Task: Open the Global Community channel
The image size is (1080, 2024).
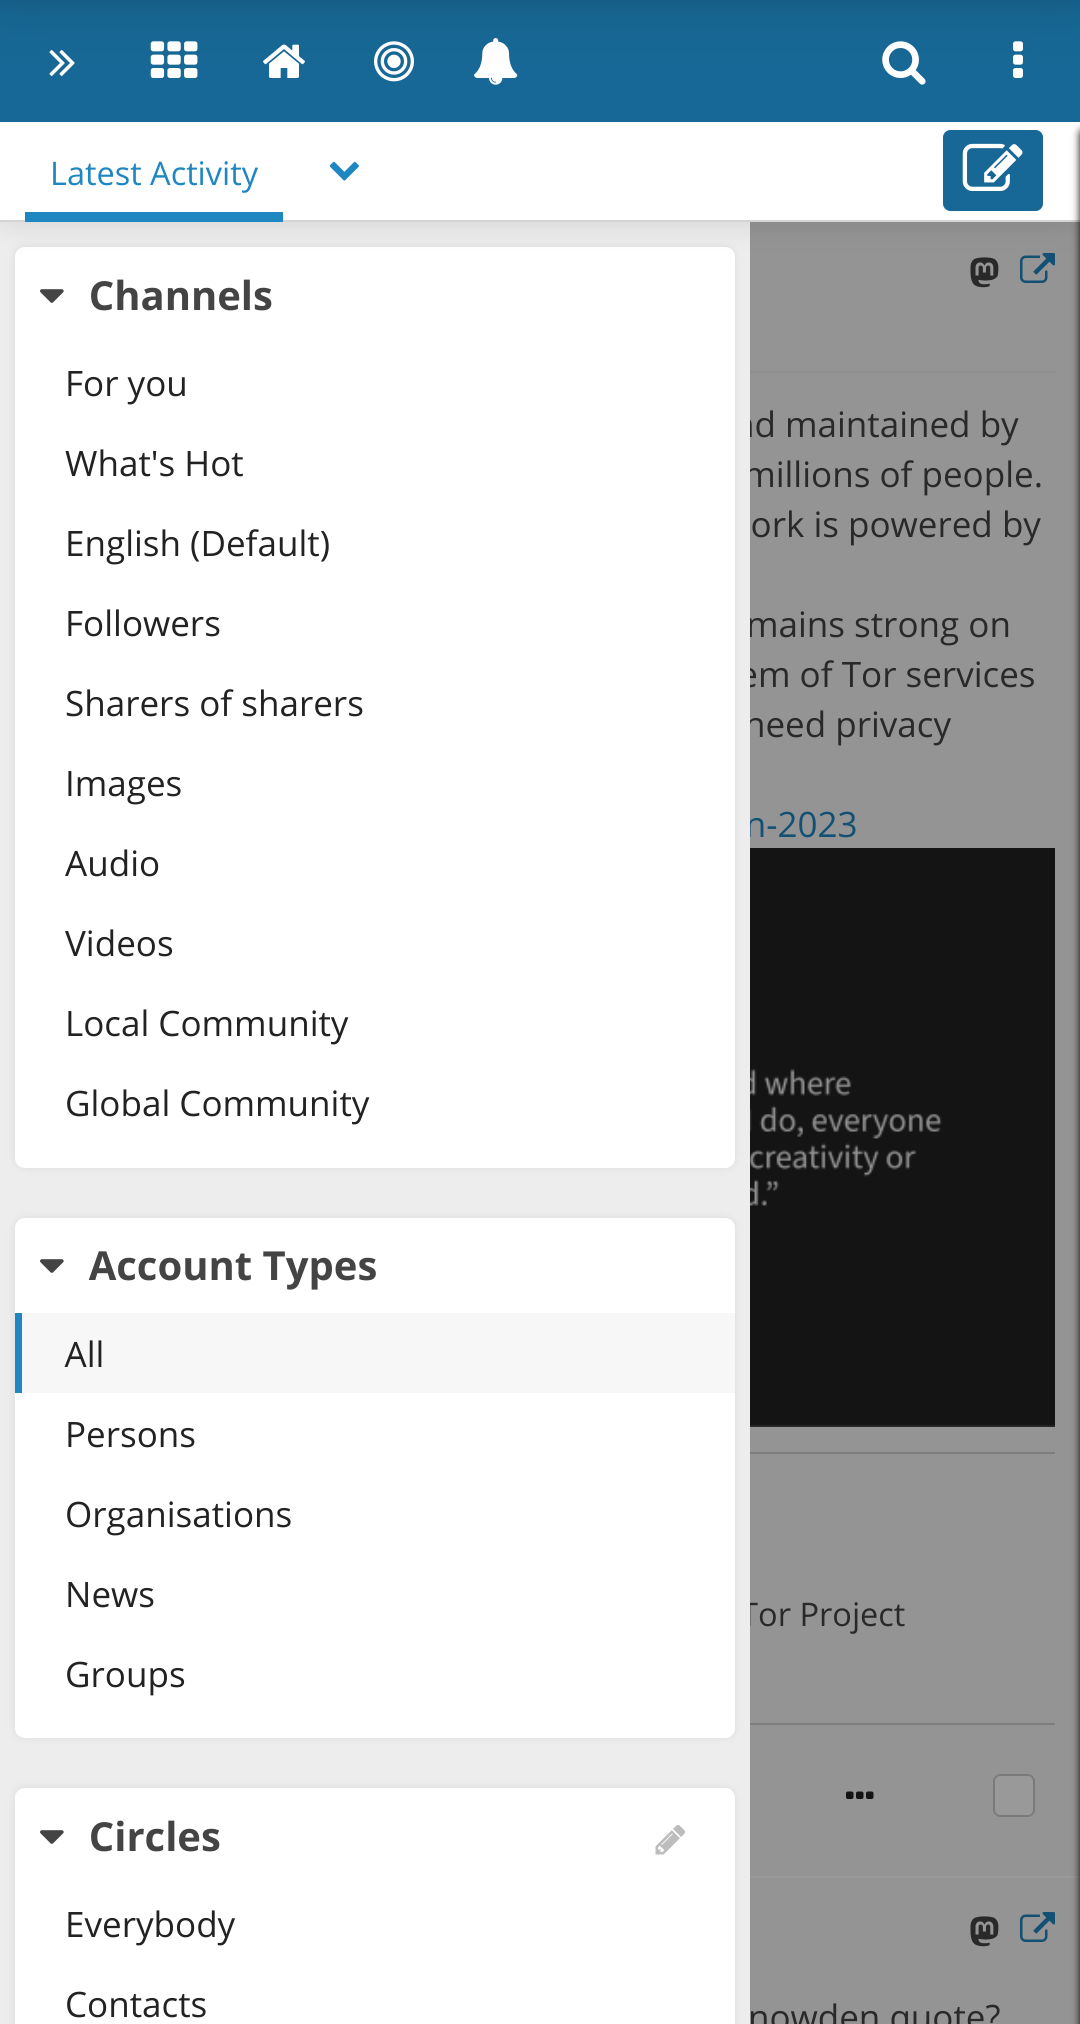Action: pos(217,1104)
